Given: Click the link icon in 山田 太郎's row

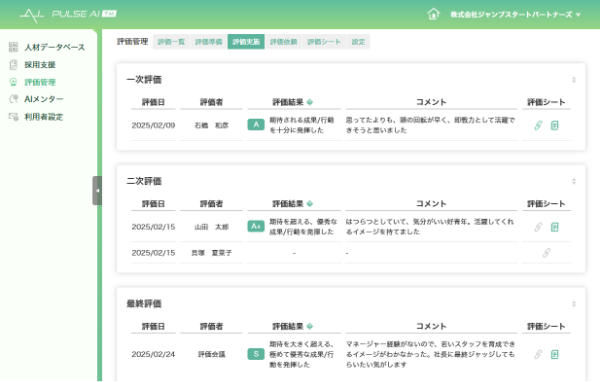Looking at the screenshot, I should coord(538,227).
